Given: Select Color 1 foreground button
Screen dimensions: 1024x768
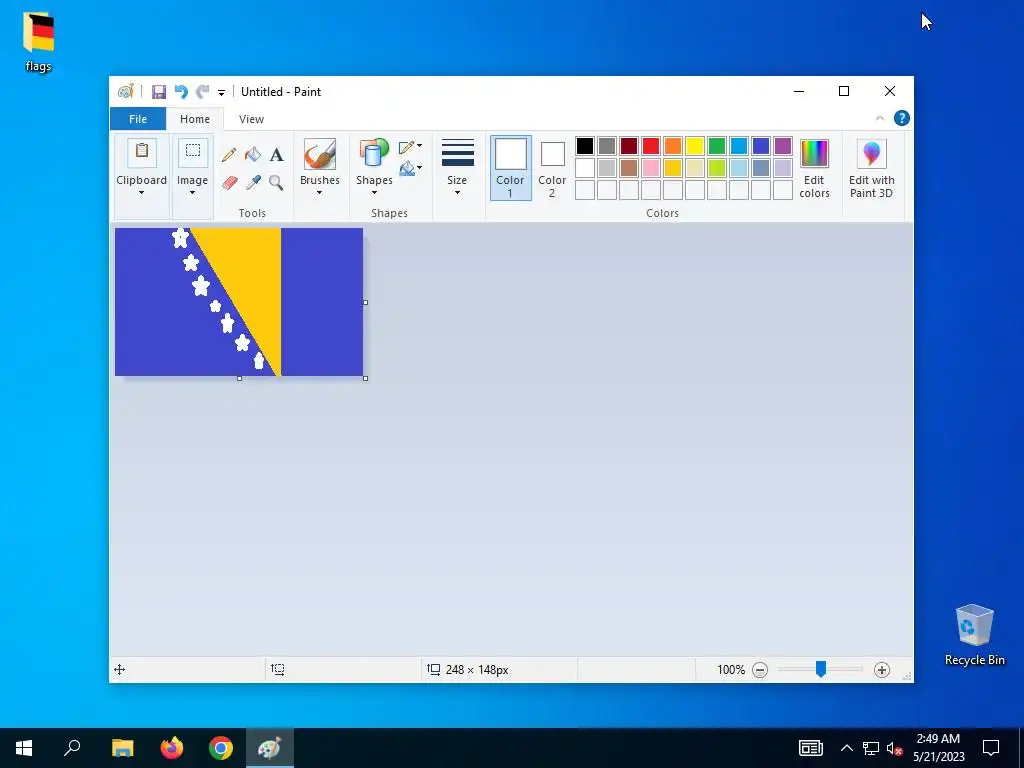Looking at the screenshot, I should [511, 168].
